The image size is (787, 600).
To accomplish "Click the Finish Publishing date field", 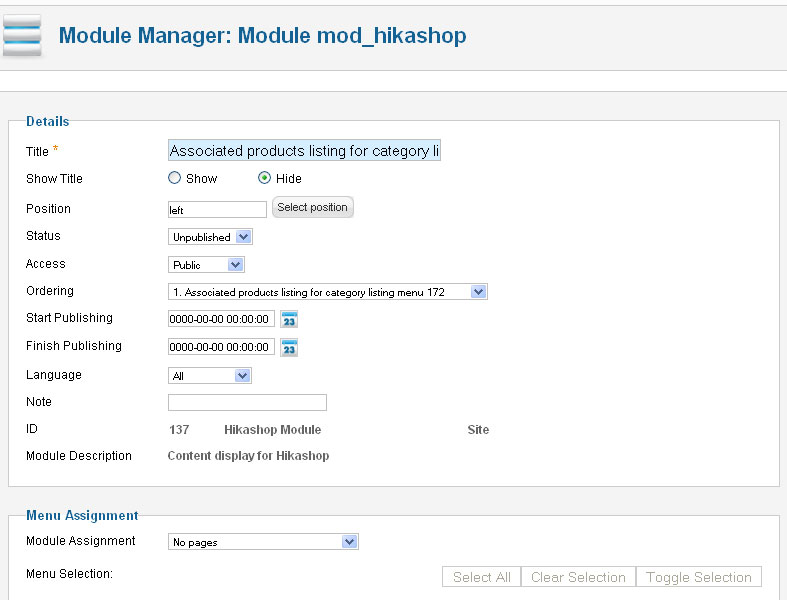I will pyautogui.click(x=221, y=348).
